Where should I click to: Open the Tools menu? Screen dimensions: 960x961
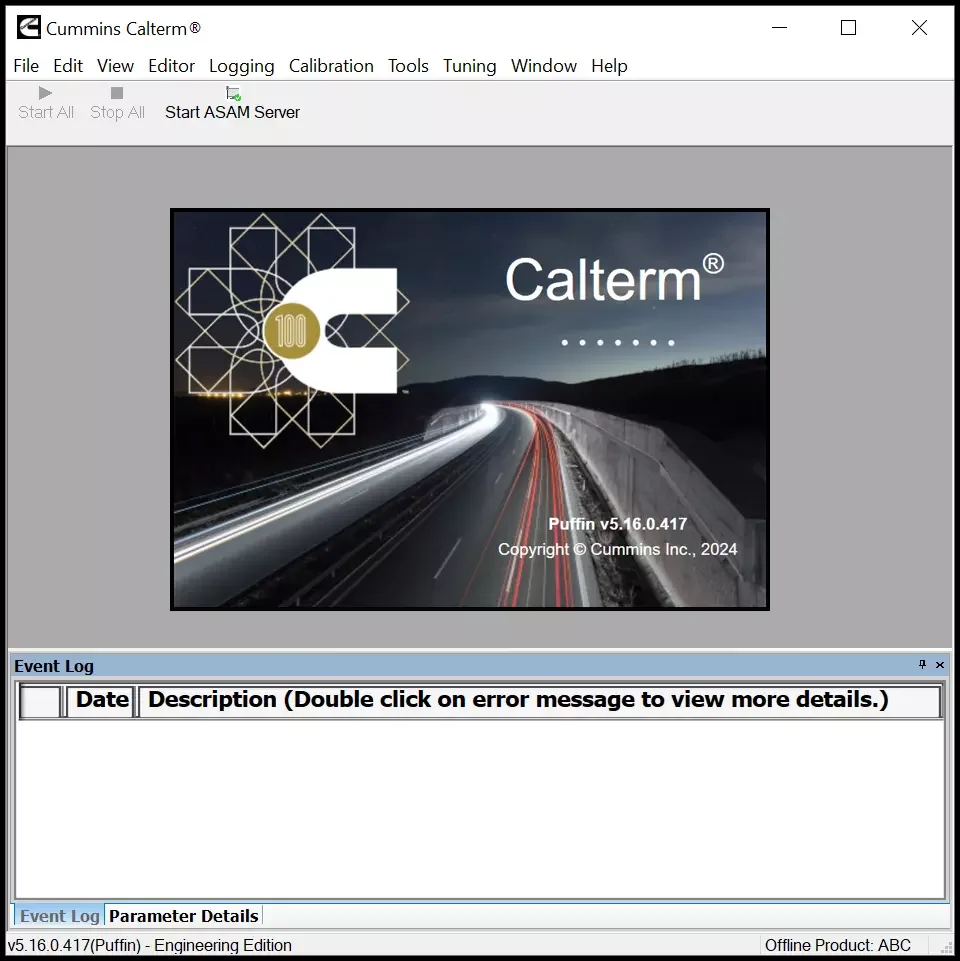click(407, 66)
